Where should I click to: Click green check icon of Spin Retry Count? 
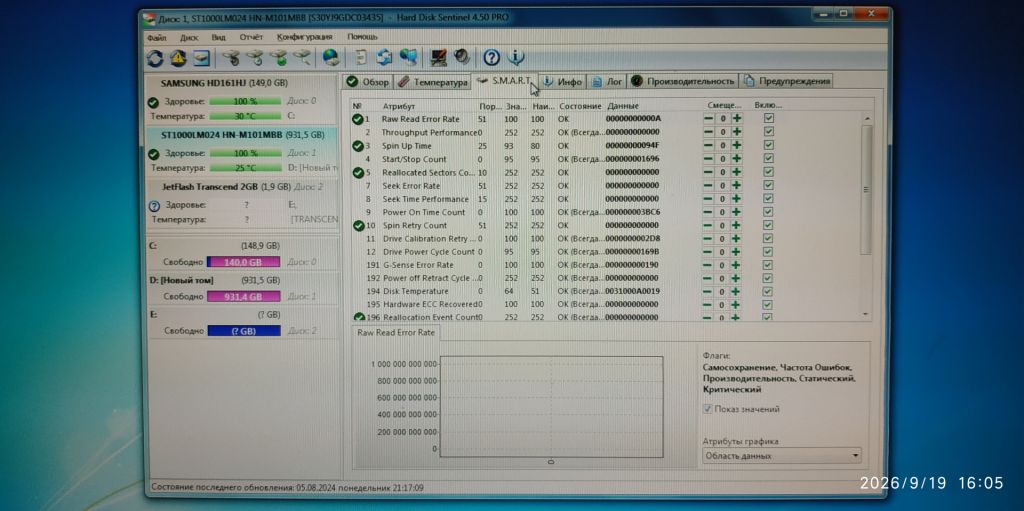tap(357, 225)
